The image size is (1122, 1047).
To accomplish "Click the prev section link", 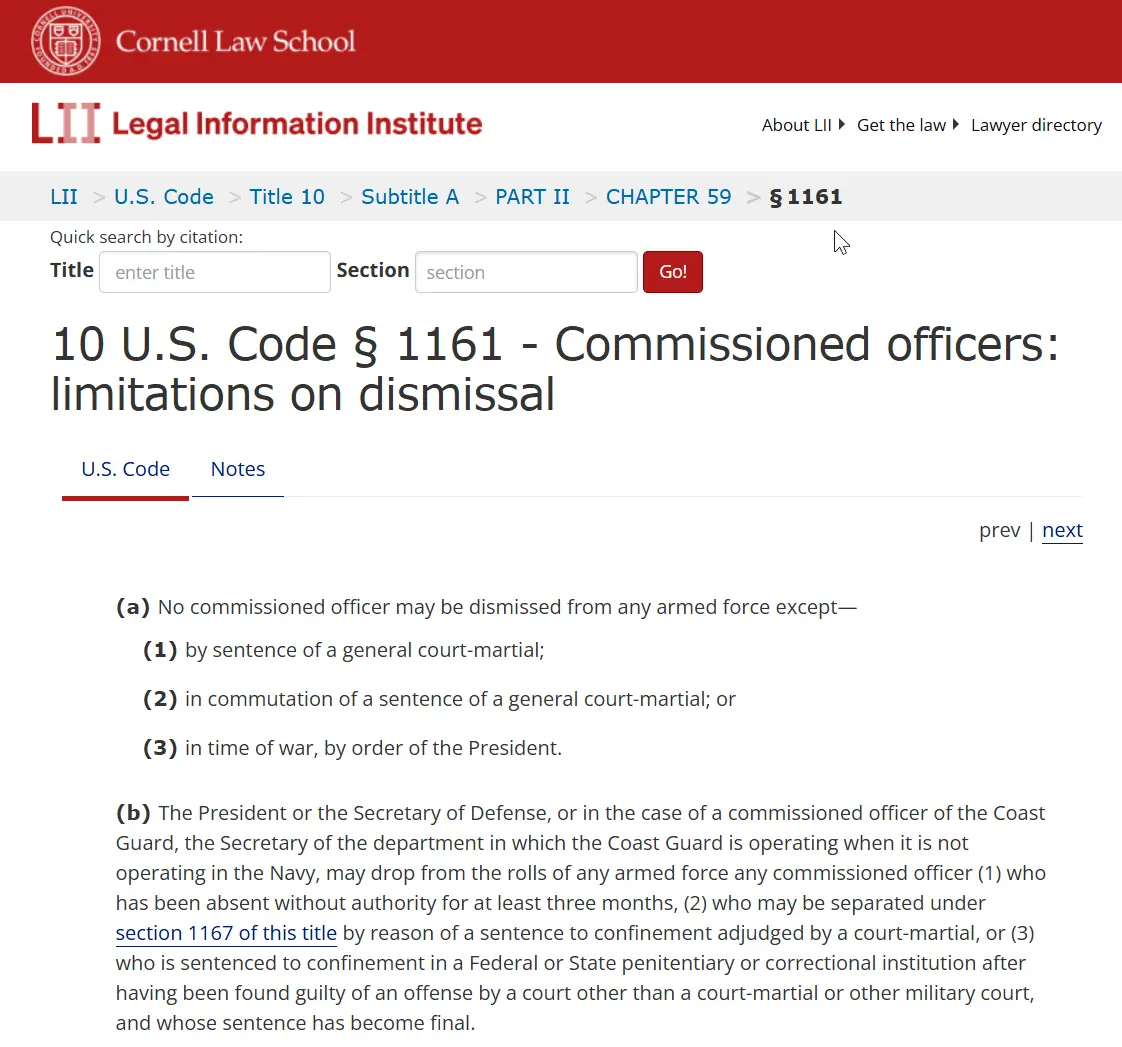I will tap(999, 530).
